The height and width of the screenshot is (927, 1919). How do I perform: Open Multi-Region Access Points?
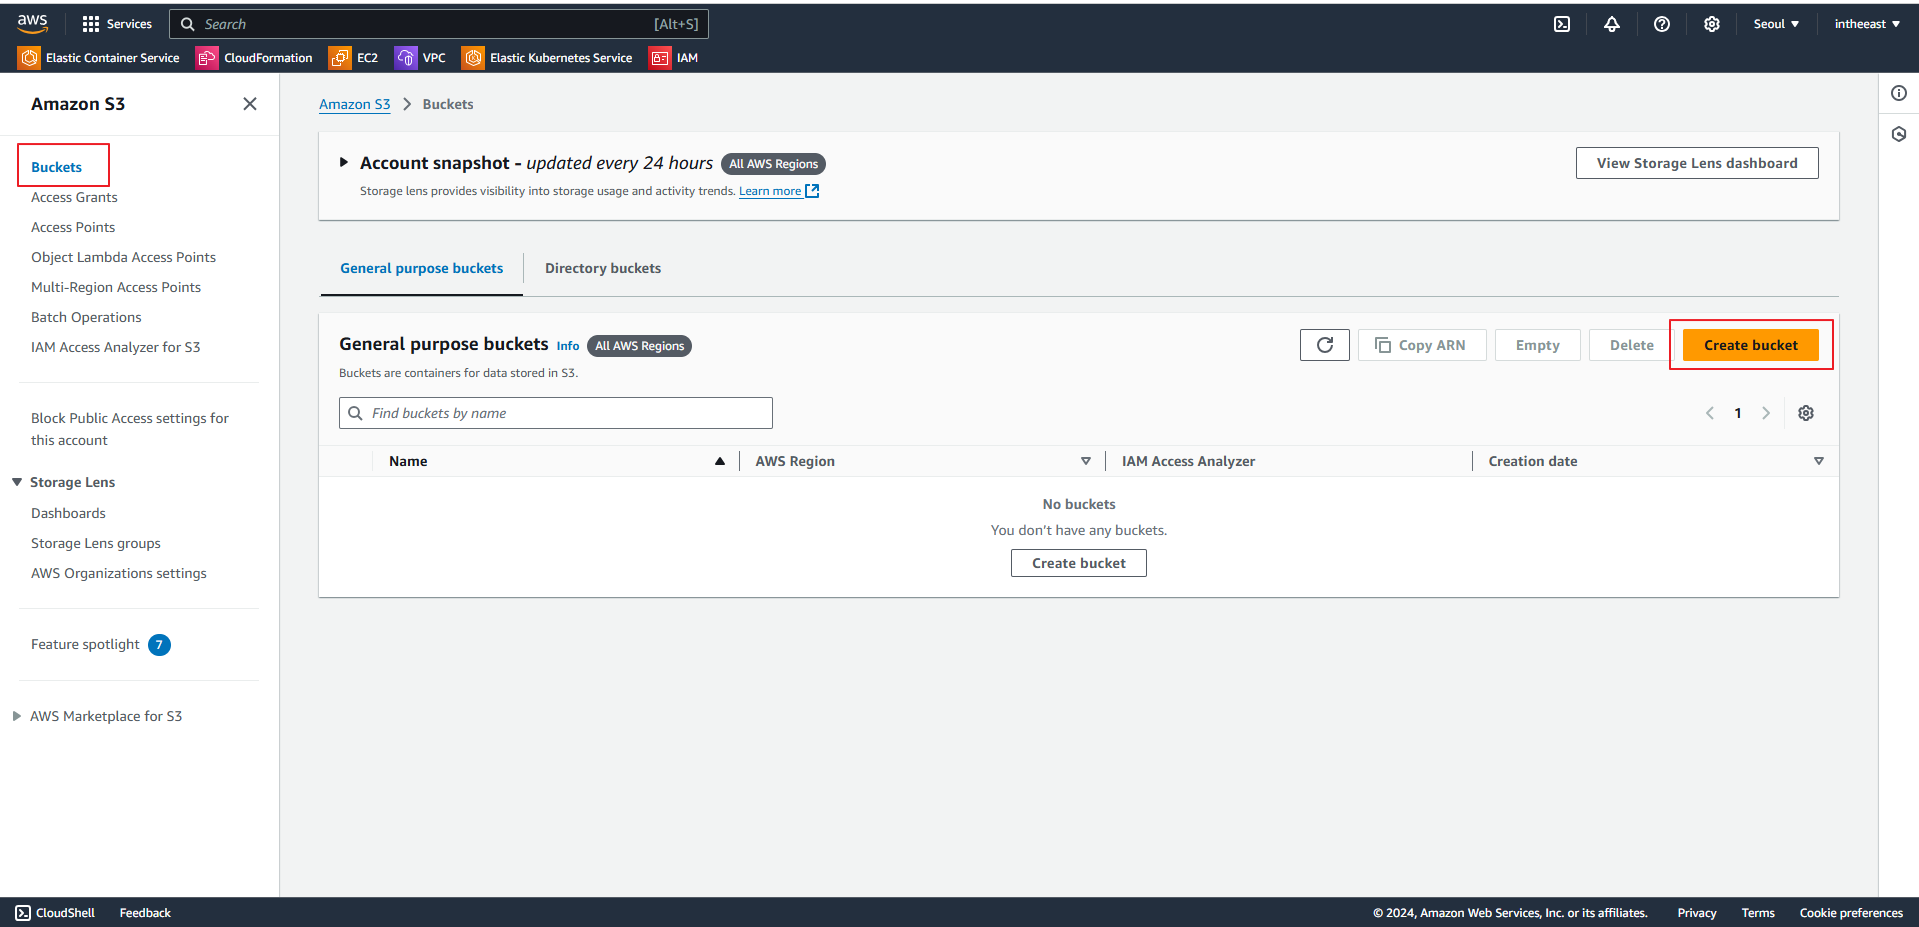click(116, 287)
